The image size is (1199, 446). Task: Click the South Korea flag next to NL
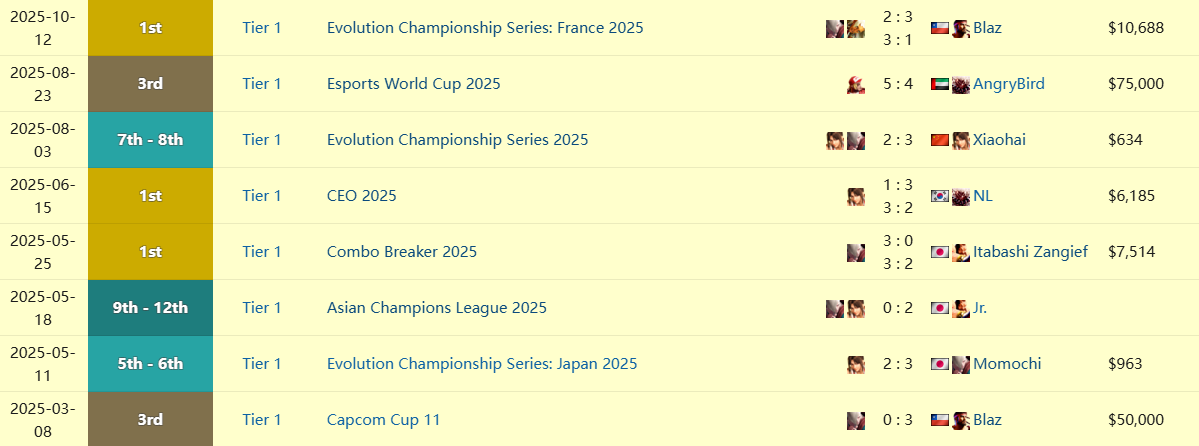click(939, 196)
